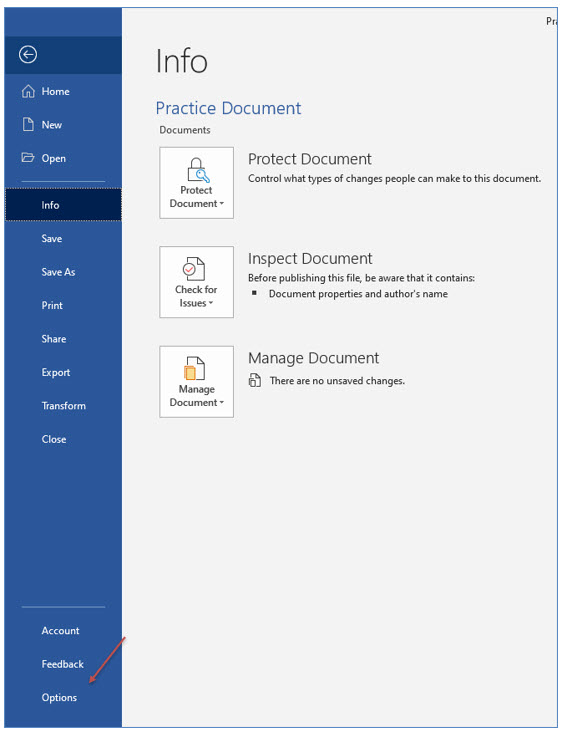570x734 pixels.
Task: Expand the Manage Document dropdown arrow
Action: point(221,403)
